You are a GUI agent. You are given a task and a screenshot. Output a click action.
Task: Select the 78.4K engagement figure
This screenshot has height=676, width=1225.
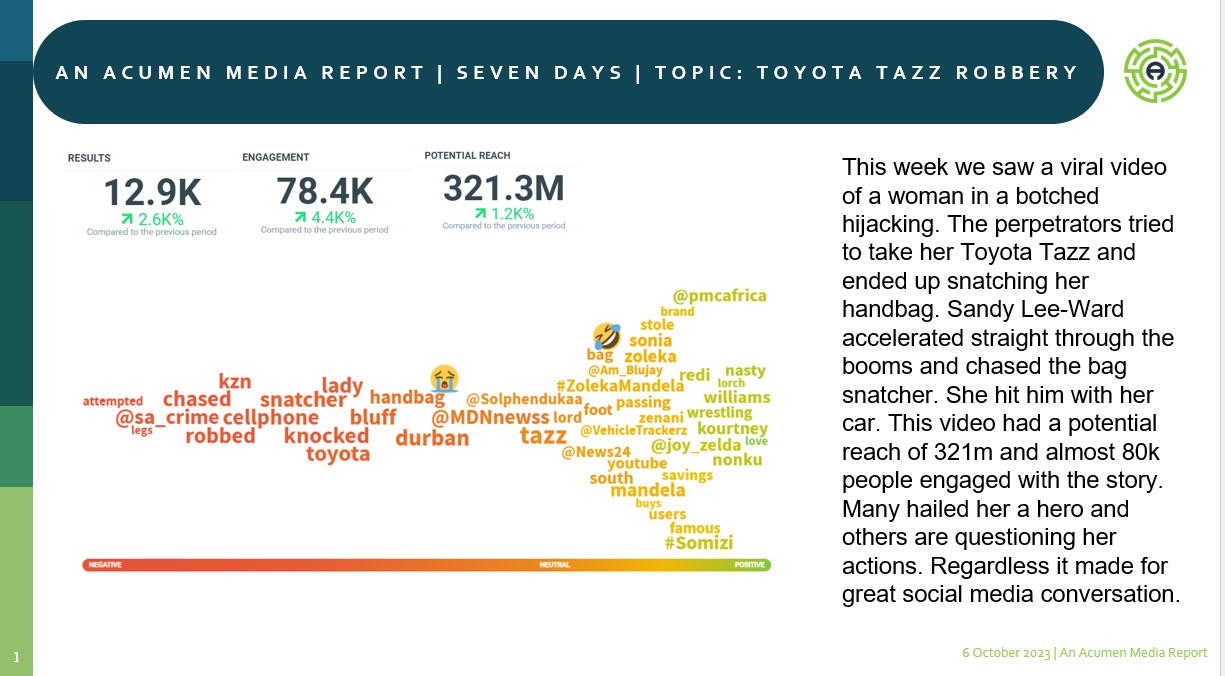tap(325, 191)
